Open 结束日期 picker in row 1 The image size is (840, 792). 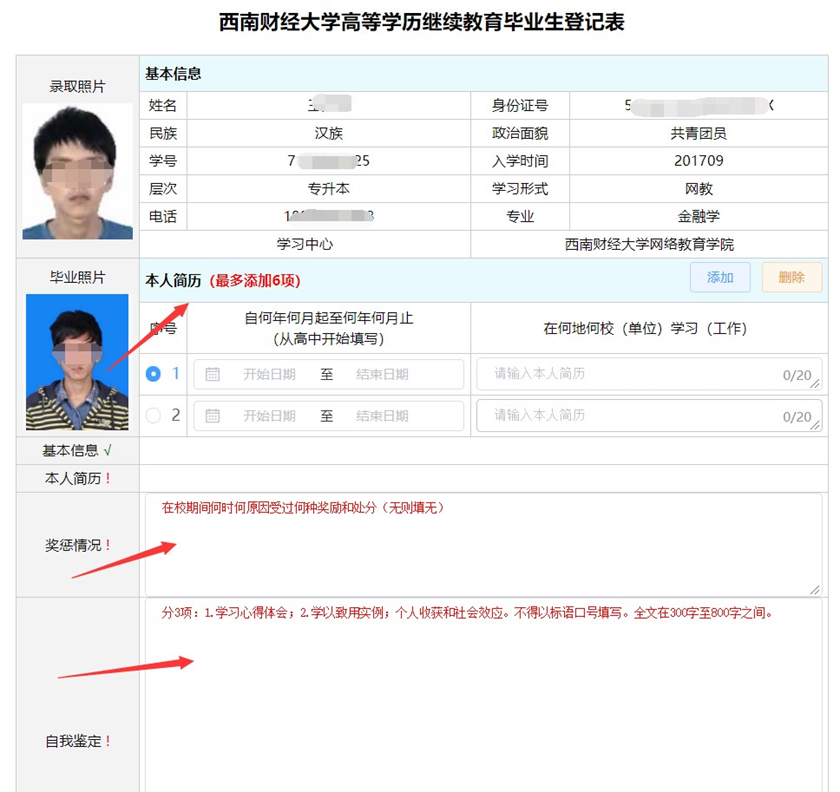coord(382,374)
